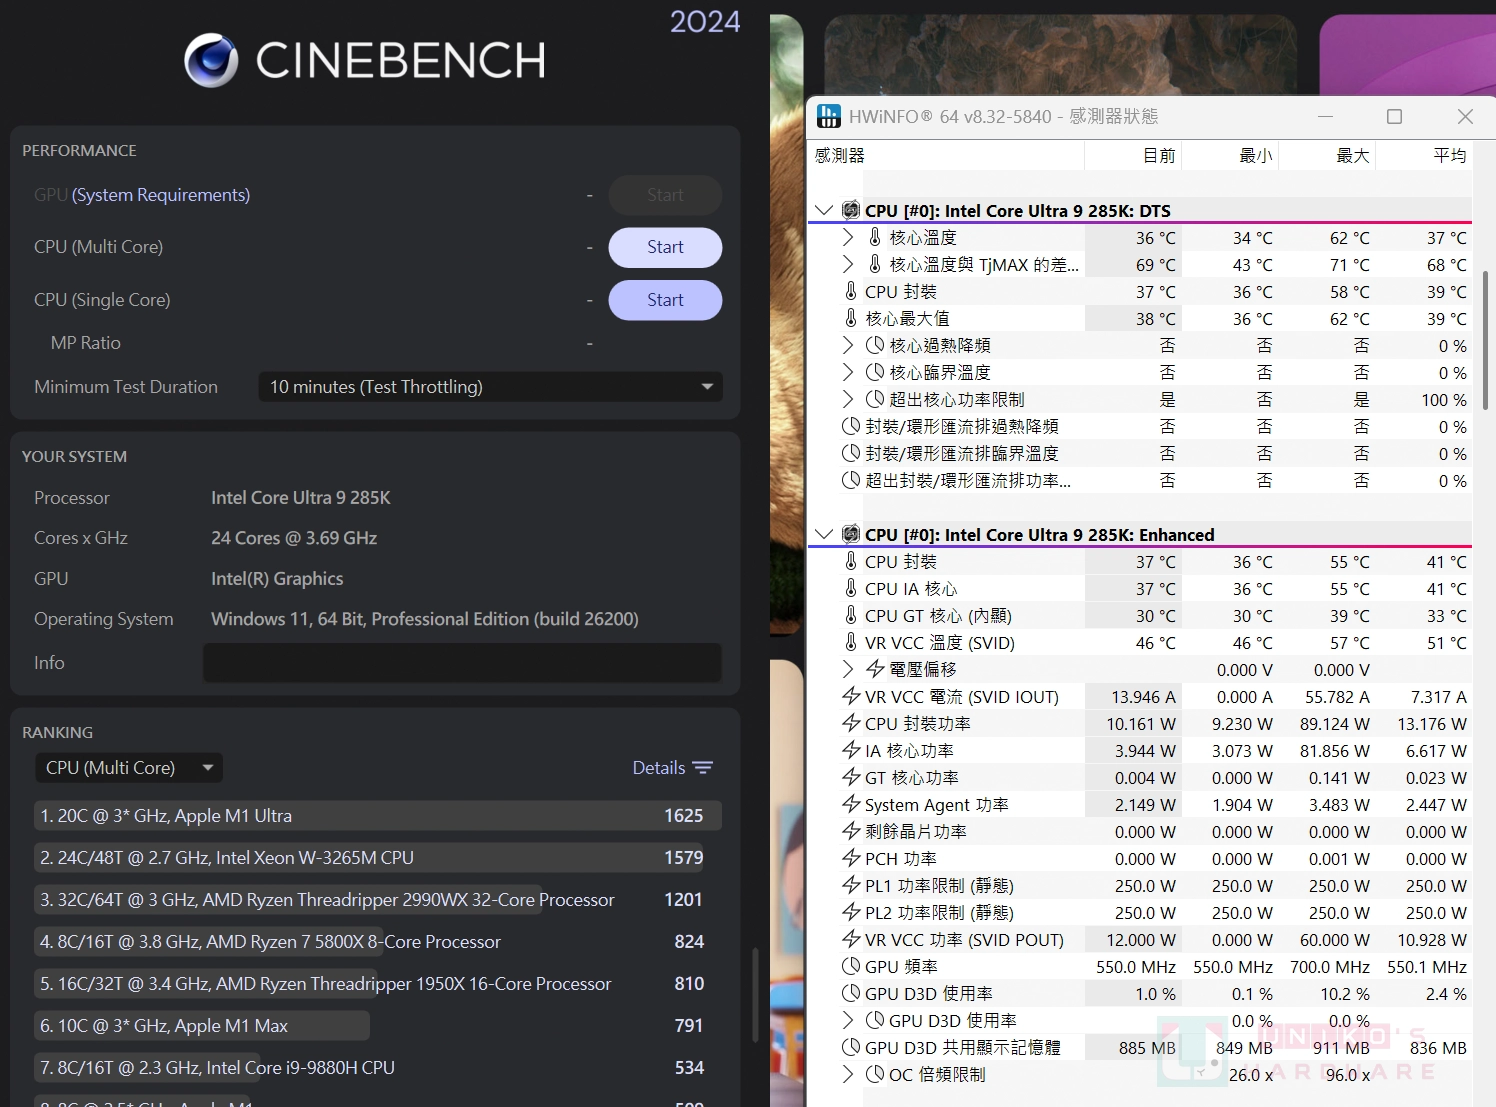Click the Cinebench logo sphere icon
The image size is (1496, 1107).
click(x=211, y=60)
